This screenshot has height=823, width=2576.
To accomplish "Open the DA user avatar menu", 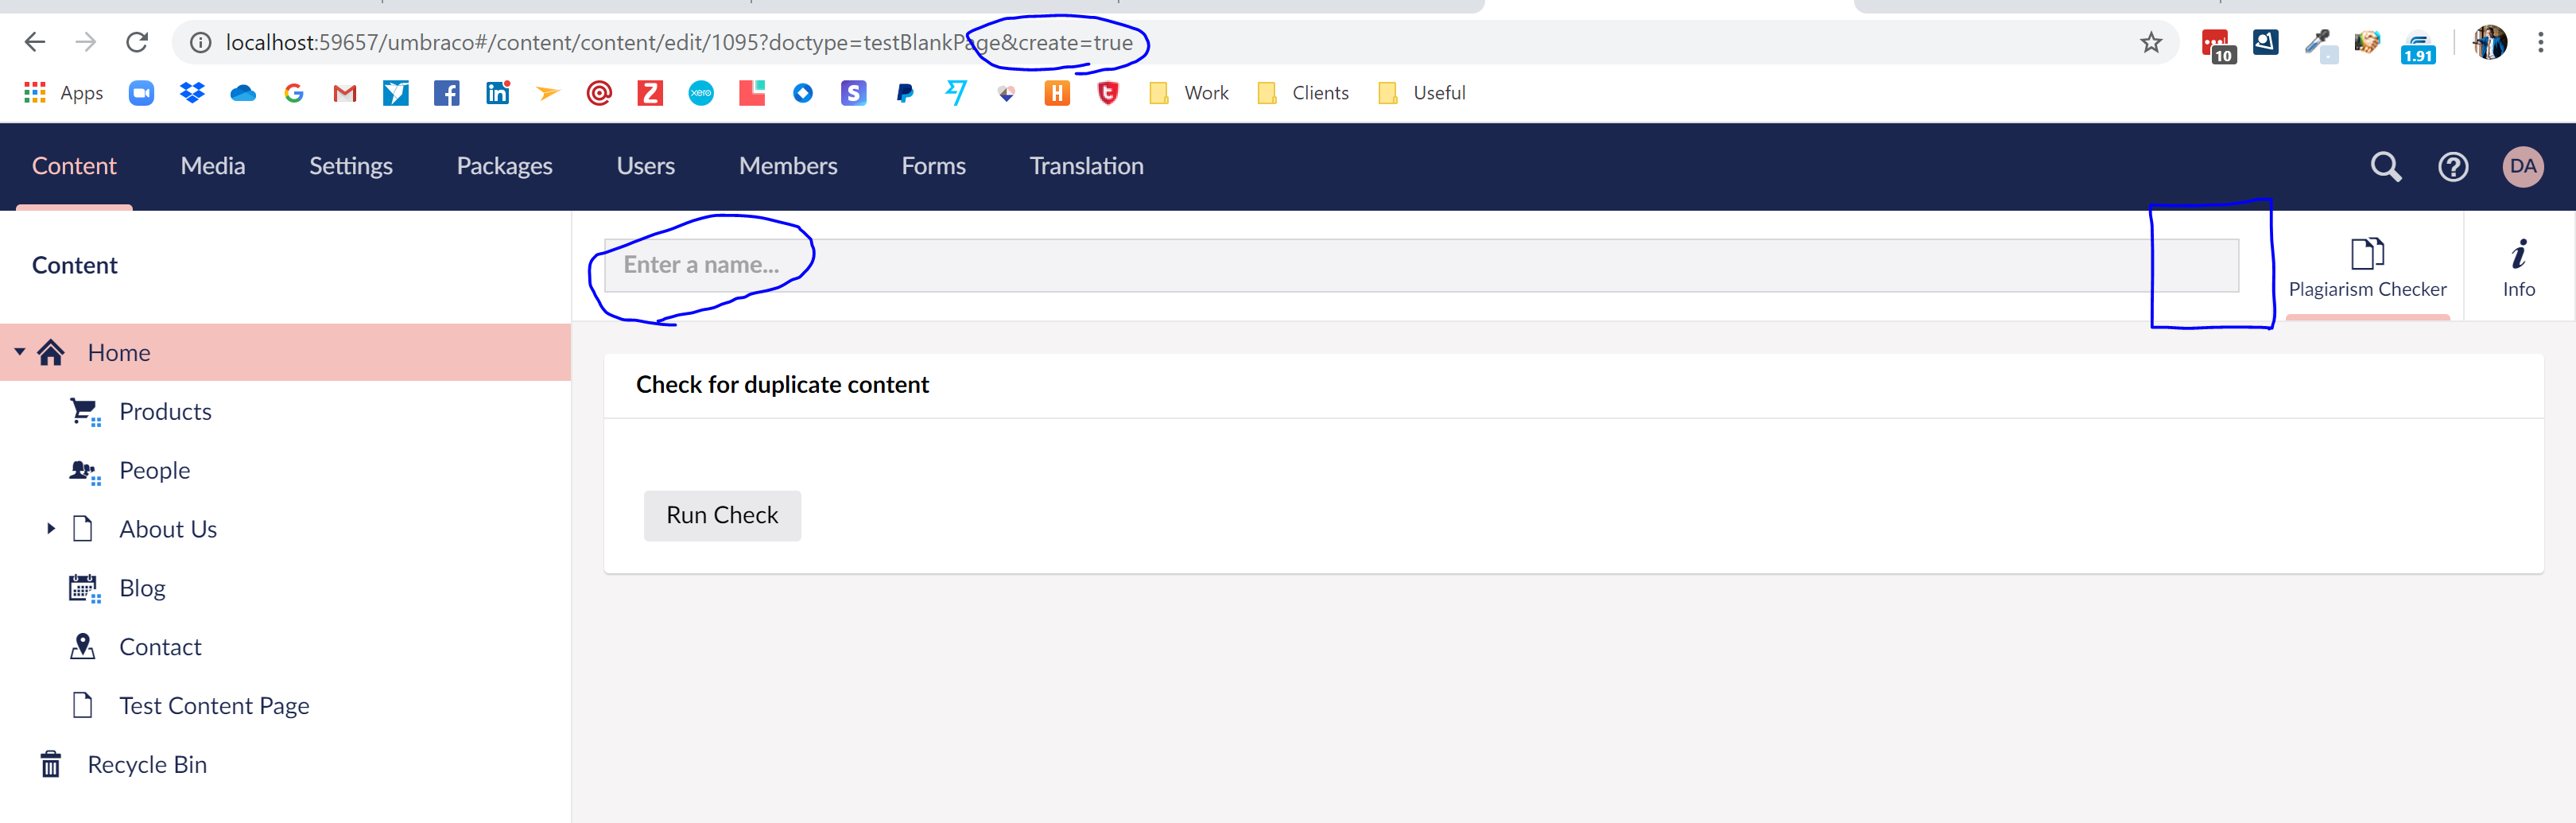I will coord(2522,166).
